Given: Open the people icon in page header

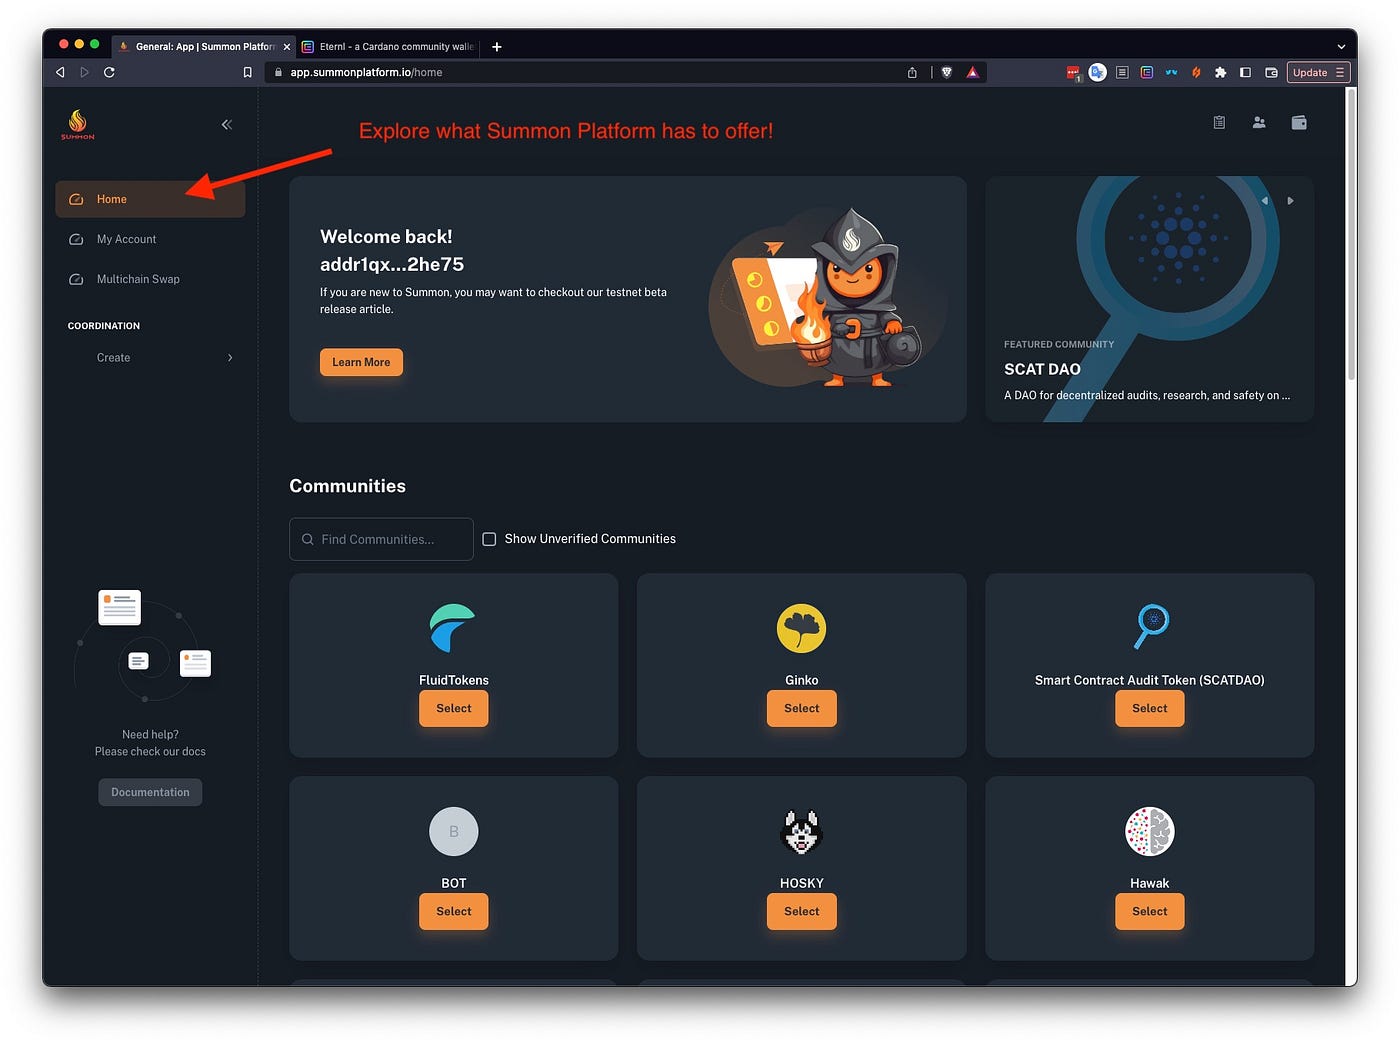Looking at the screenshot, I should (x=1259, y=122).
